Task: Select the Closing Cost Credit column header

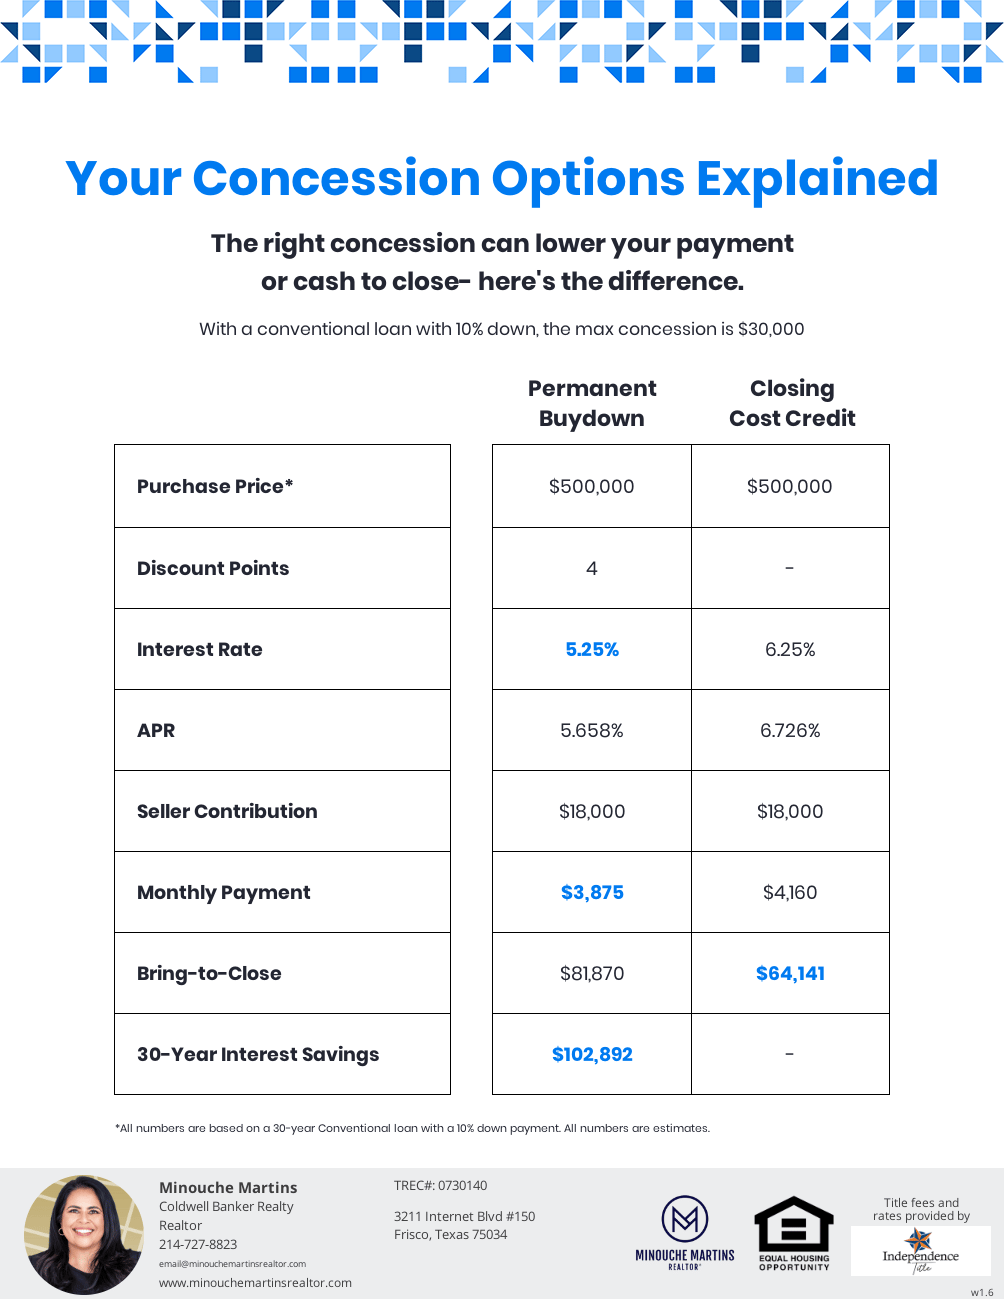Action: point(792,403)
